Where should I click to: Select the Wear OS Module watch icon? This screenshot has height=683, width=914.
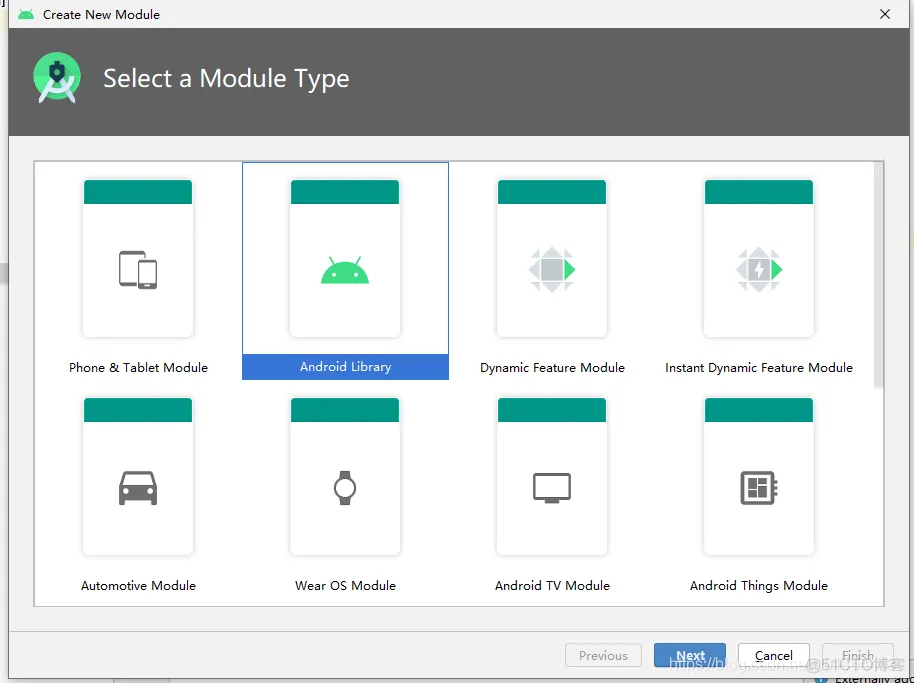[345, 488]
